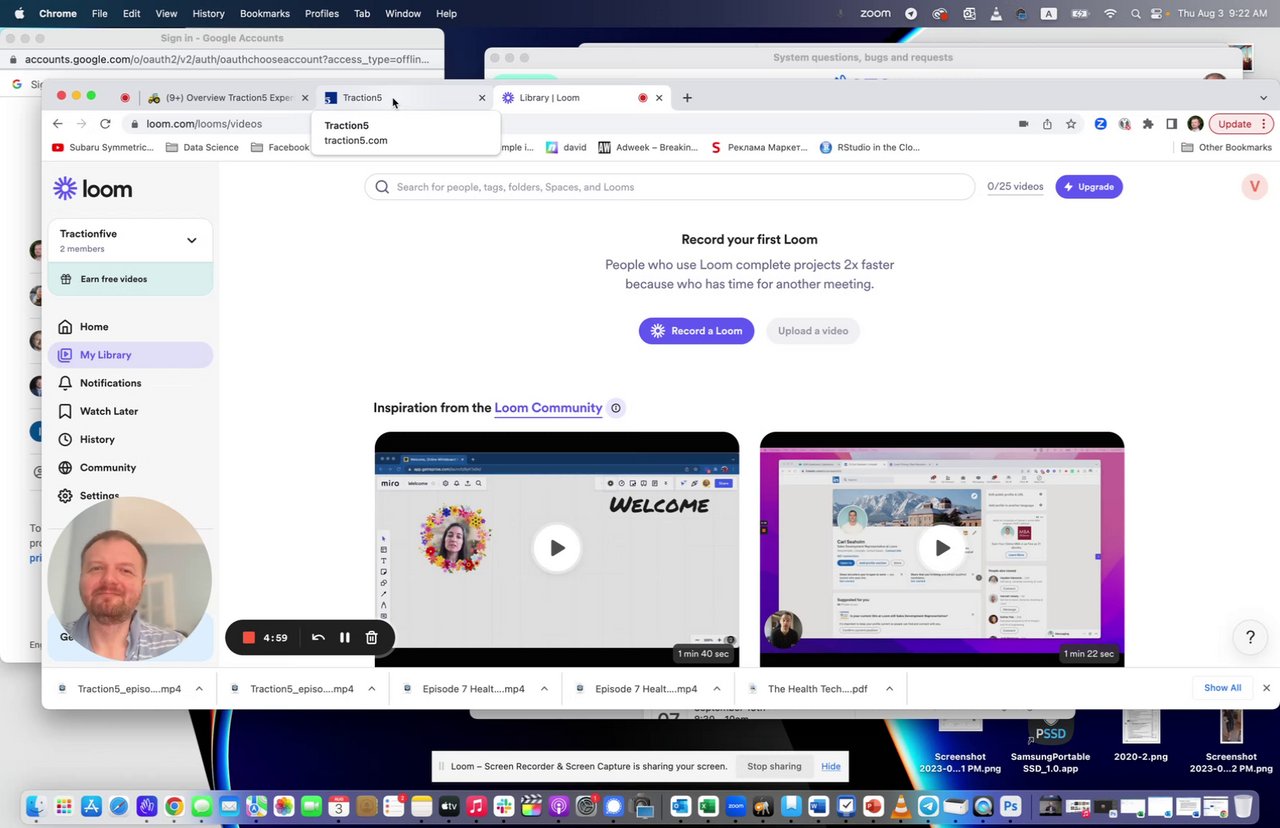The width and height of the screenshot is (1280, 828).
Task: Expand options for The Health Tech pdf download
Action: click(889, 689)
